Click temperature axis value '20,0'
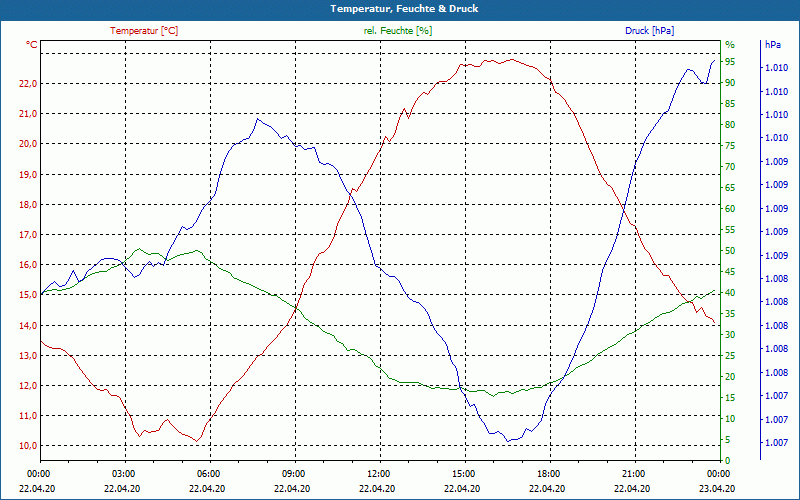 [x=28, y=144]
